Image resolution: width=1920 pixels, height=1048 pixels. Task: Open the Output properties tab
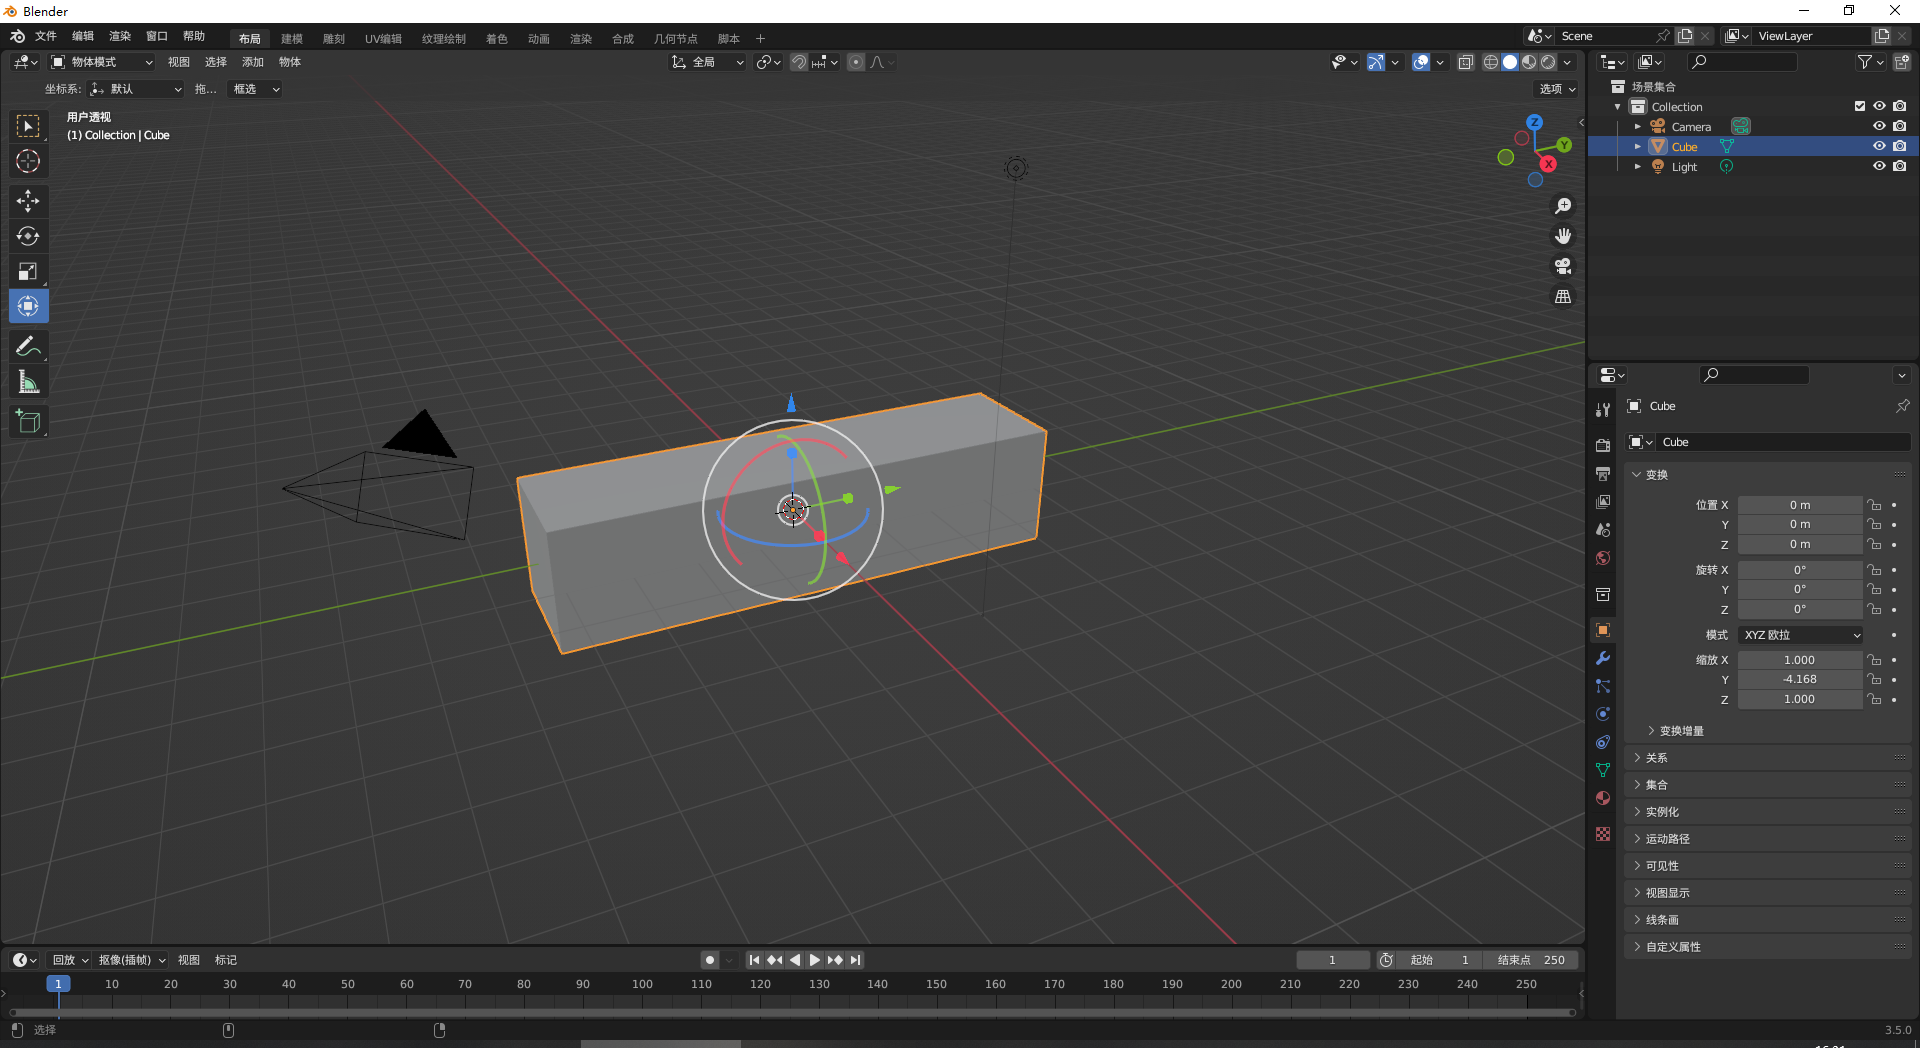pos(1603,473)
